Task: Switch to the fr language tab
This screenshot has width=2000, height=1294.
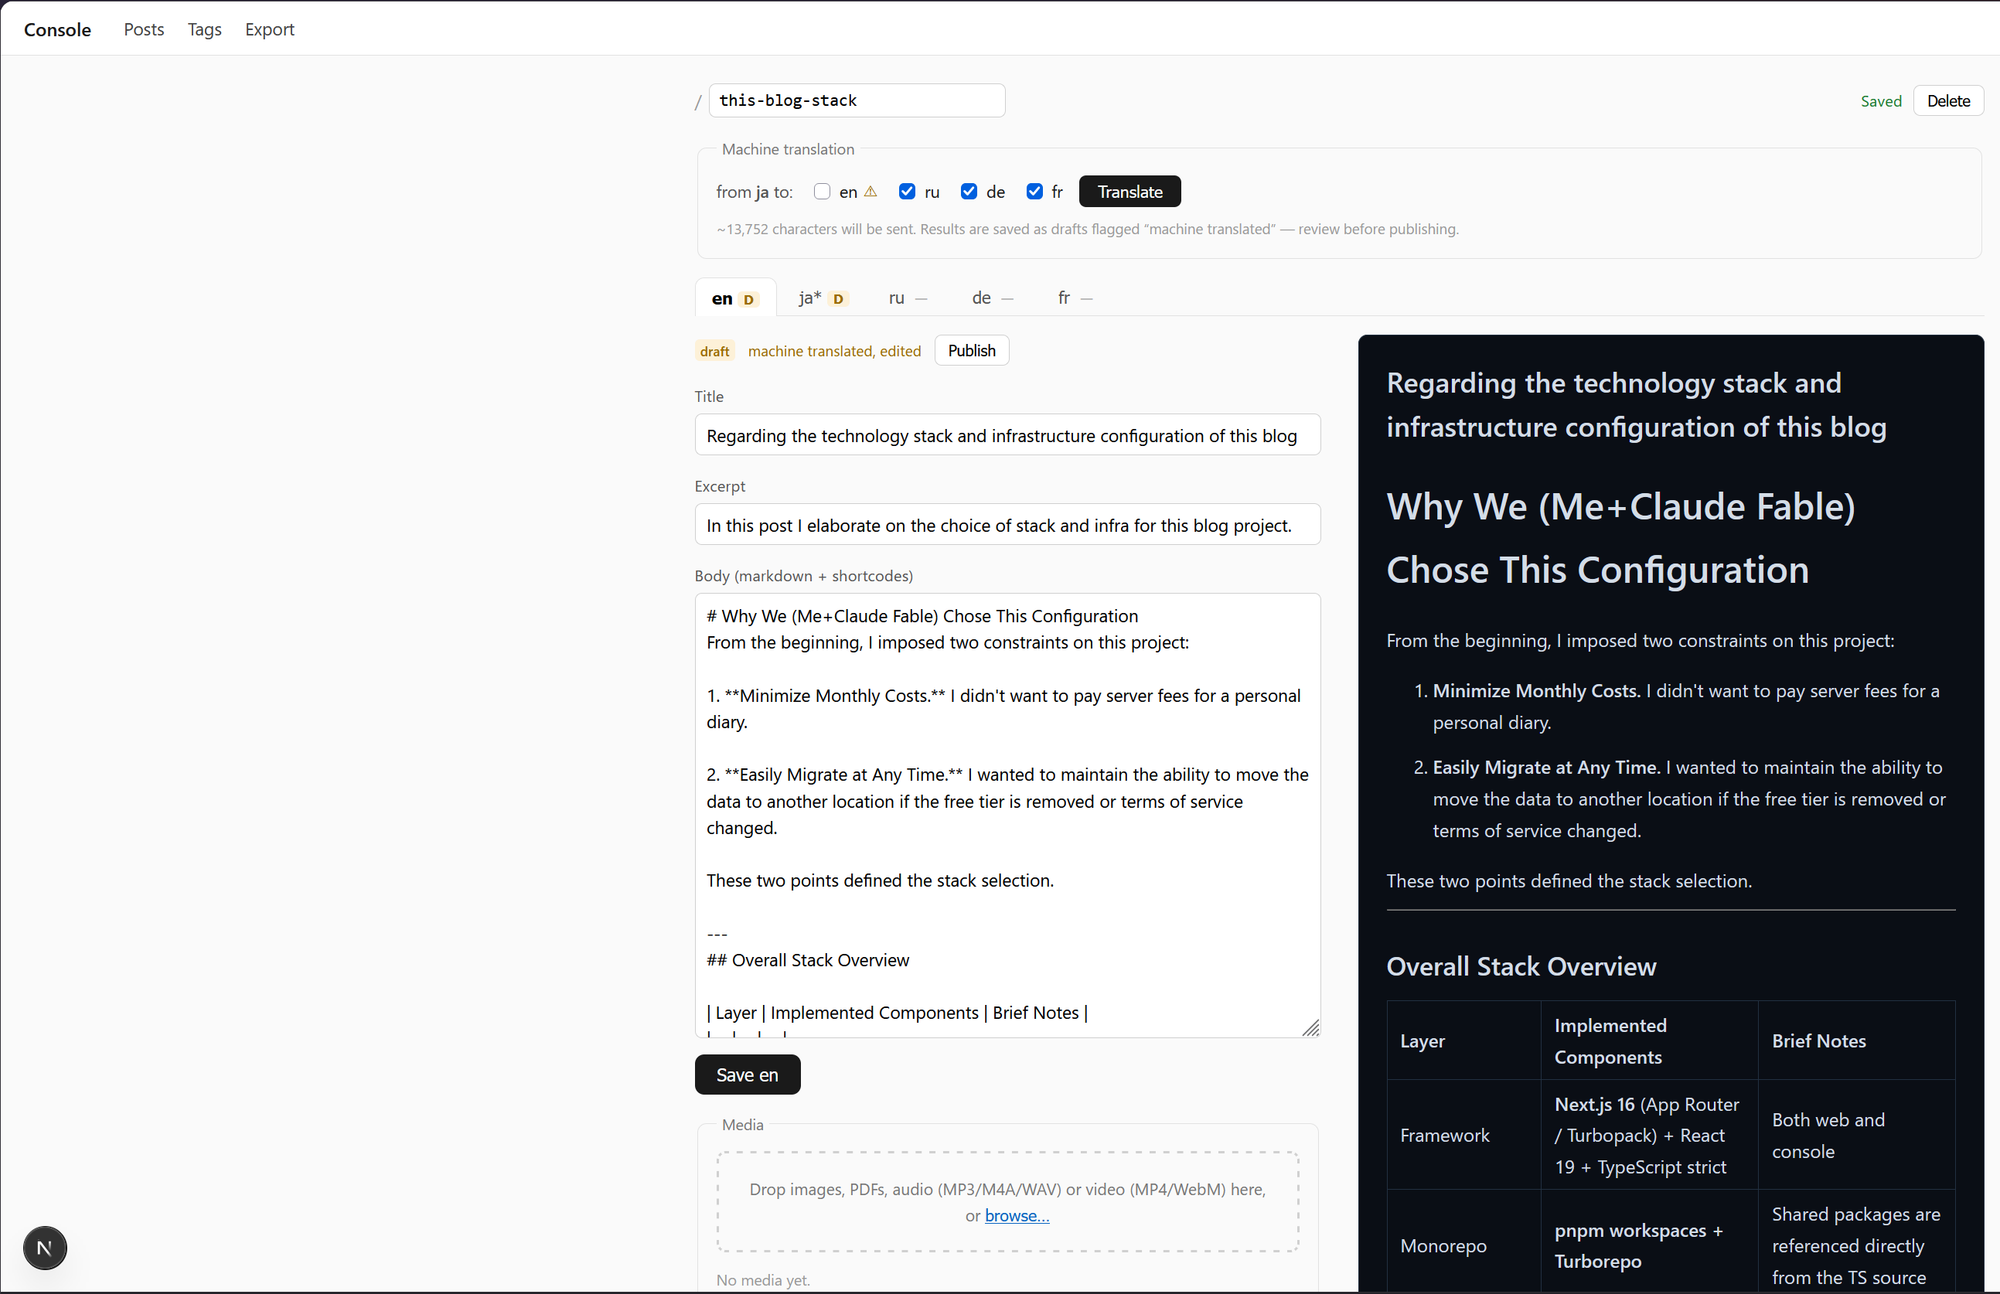Action: pyautogui.click(x=1075, y=298)
